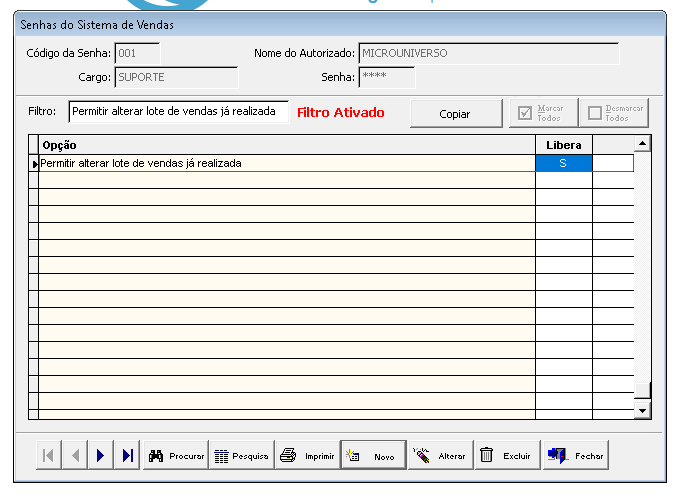Print using the Imprimir button
Image resolution: width=680 pixels, height=498 pixels.
306,456
